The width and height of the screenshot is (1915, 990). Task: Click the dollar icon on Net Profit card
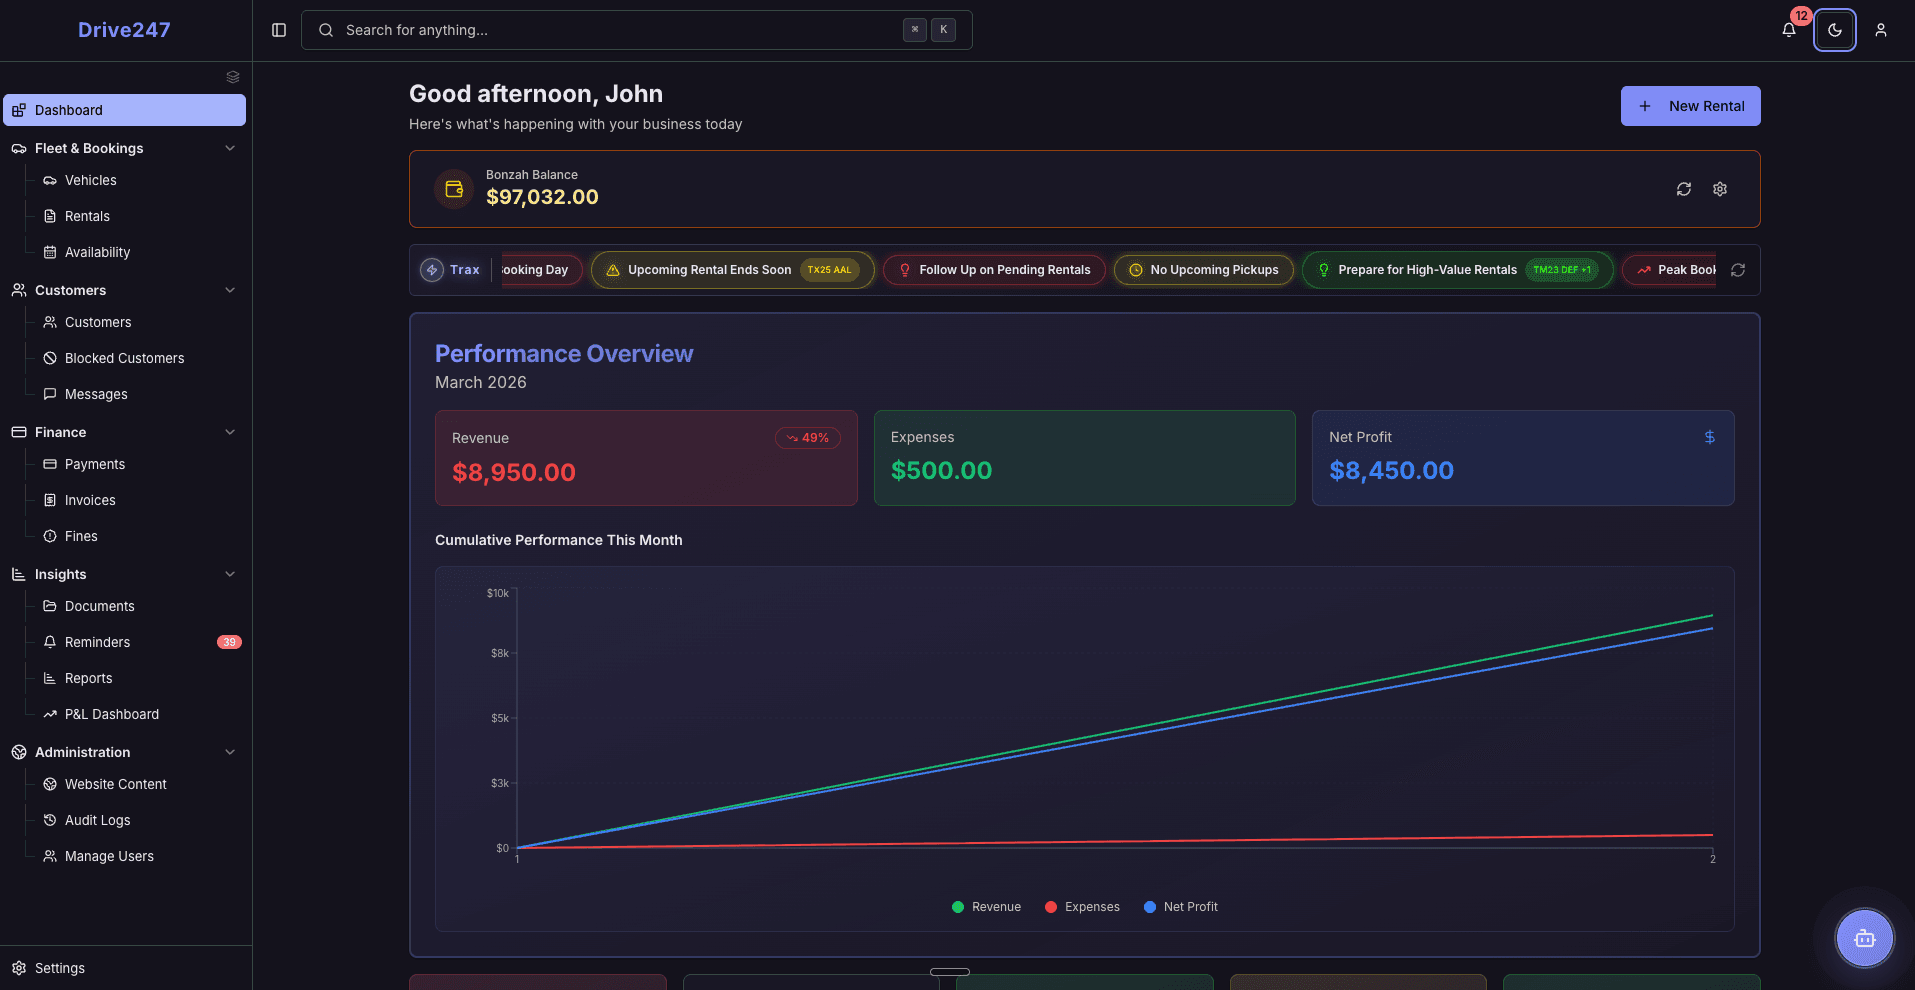pyautogui.click(x=1710, y=437)
